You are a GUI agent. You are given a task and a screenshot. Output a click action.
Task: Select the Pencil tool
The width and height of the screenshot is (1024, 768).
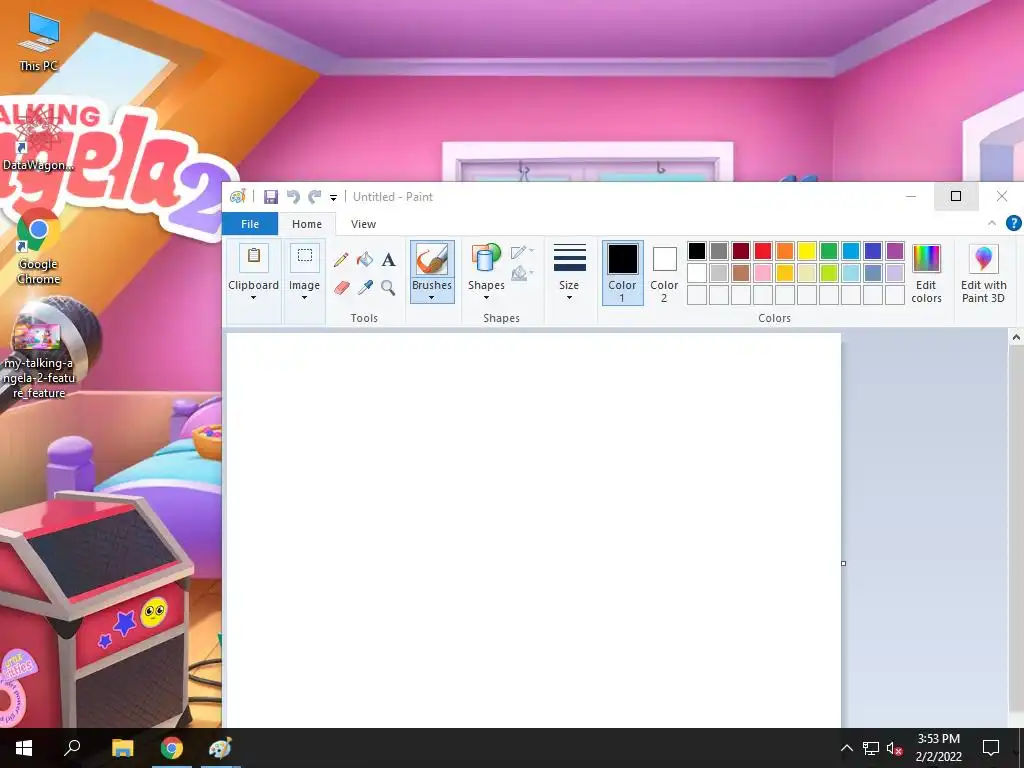pos(340,260)
